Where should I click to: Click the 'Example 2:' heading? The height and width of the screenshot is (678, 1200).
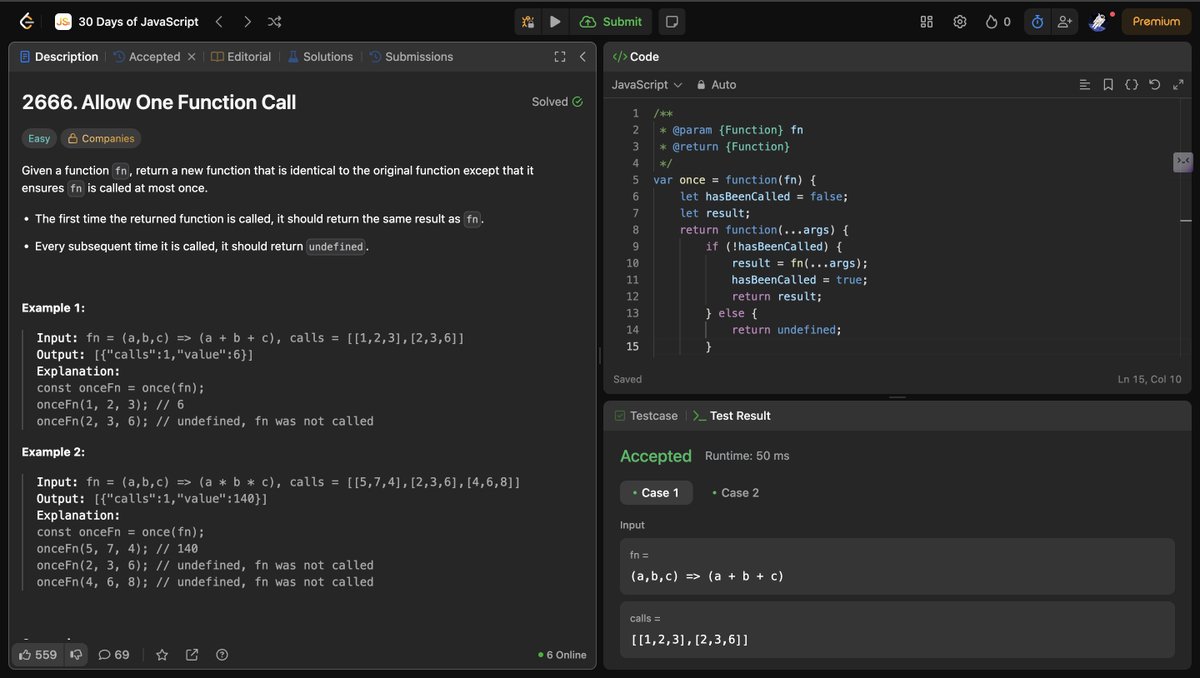pyautogui.click(x=54, y=452)
